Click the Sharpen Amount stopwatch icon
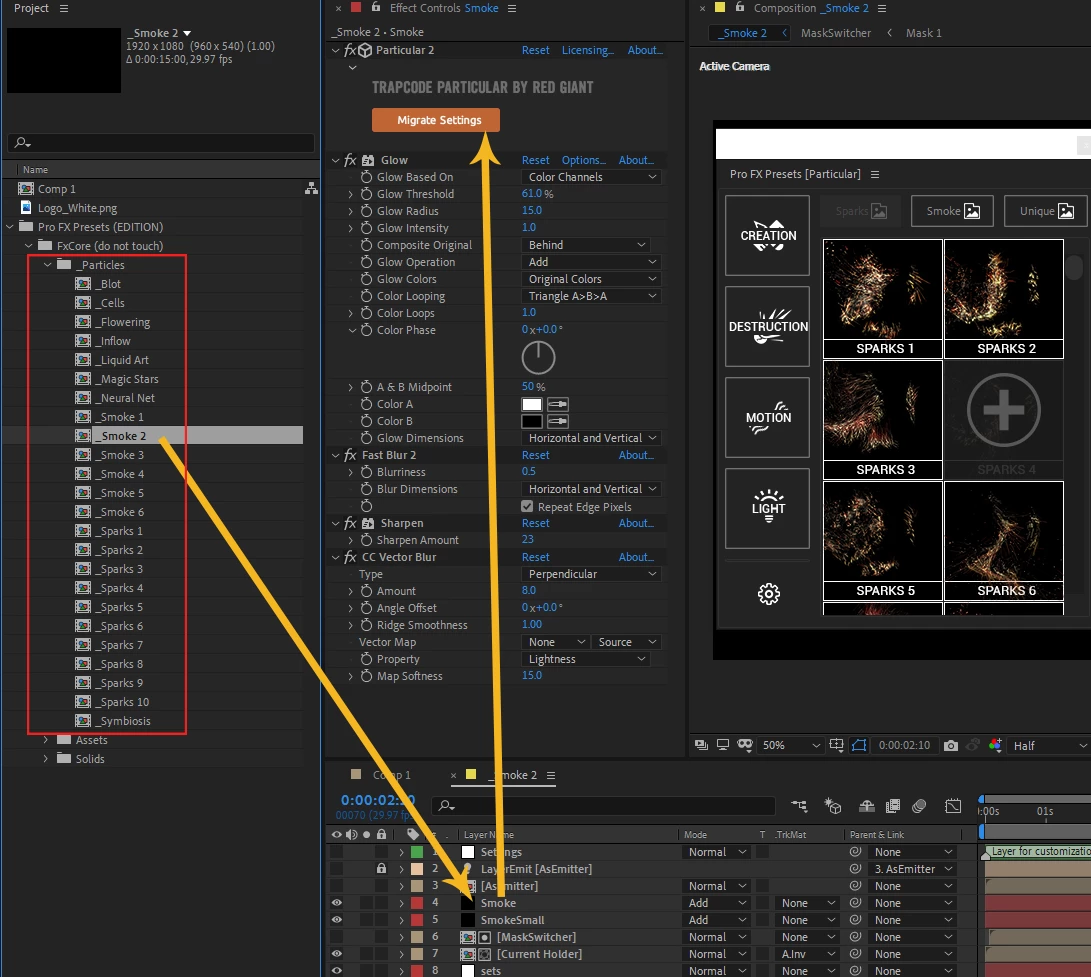This screenshot has width=1091, height=977. tap(366, 540)
